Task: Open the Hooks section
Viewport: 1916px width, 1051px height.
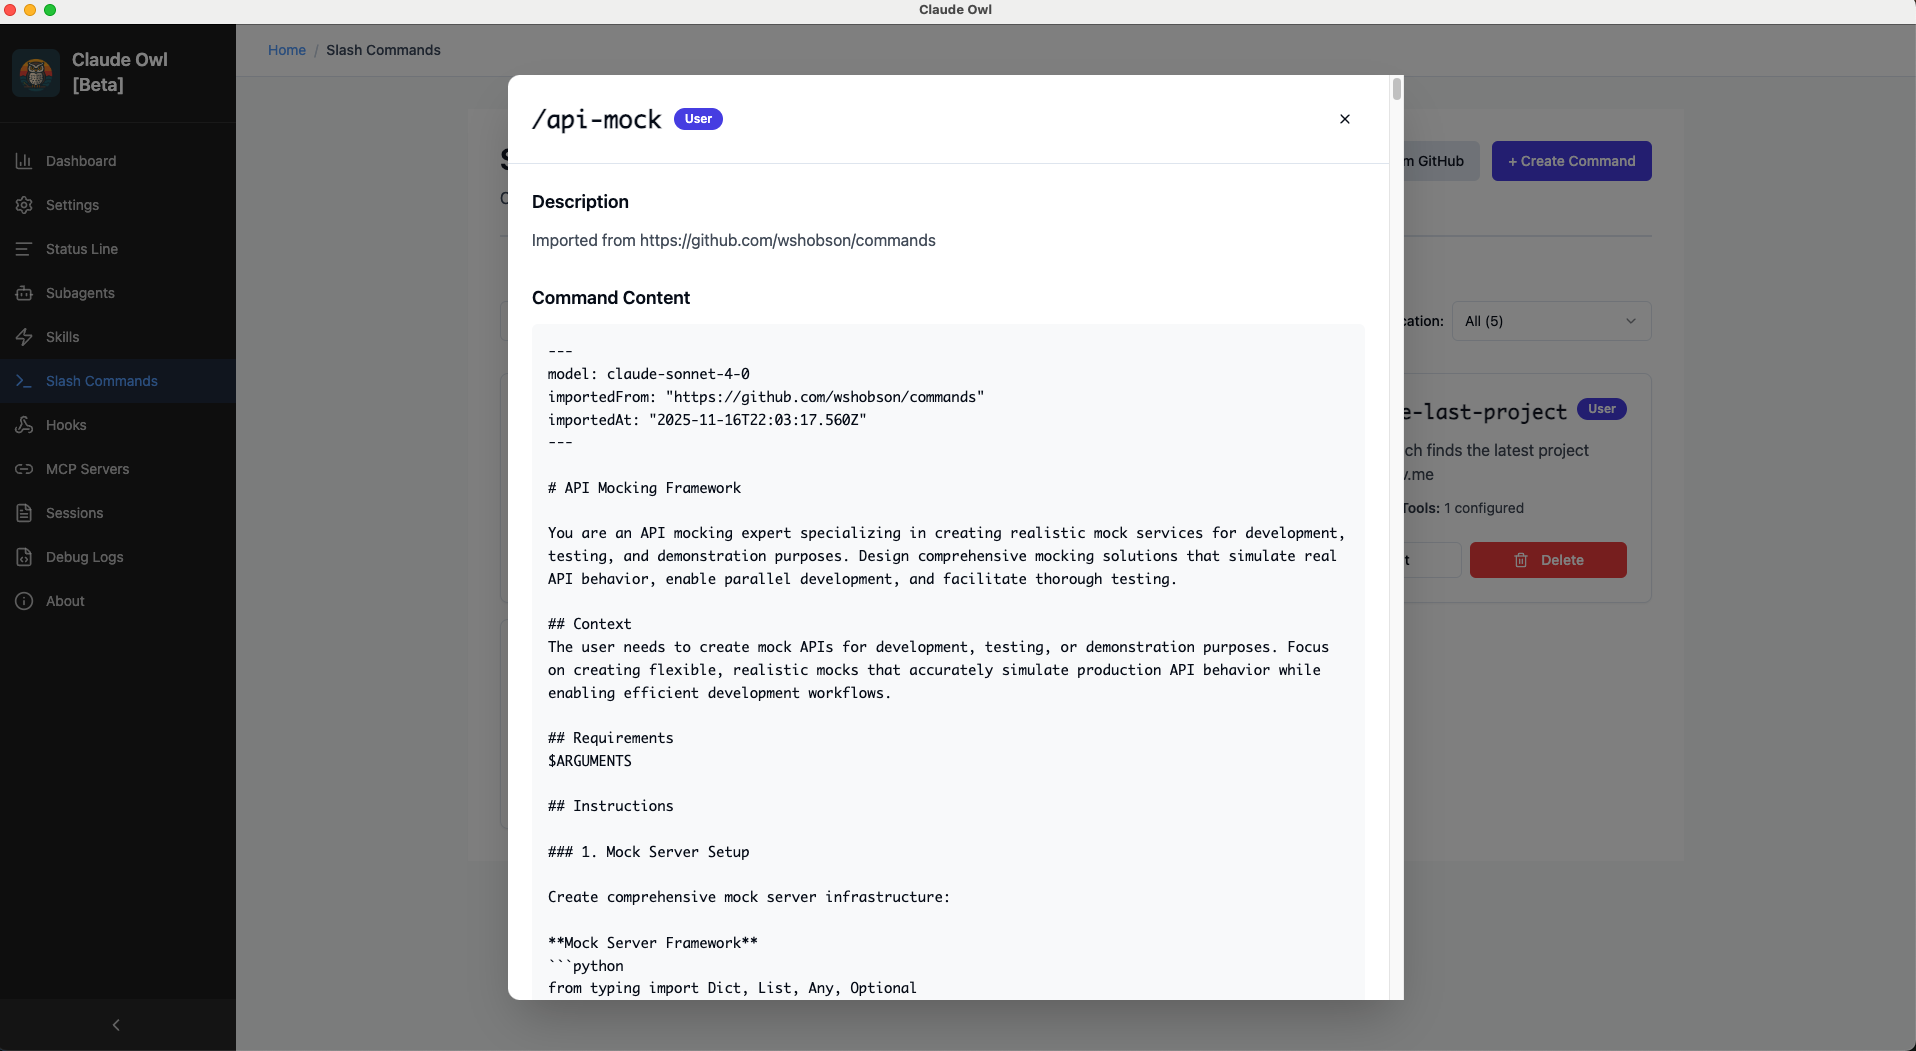Action: (x=118, y=425)
